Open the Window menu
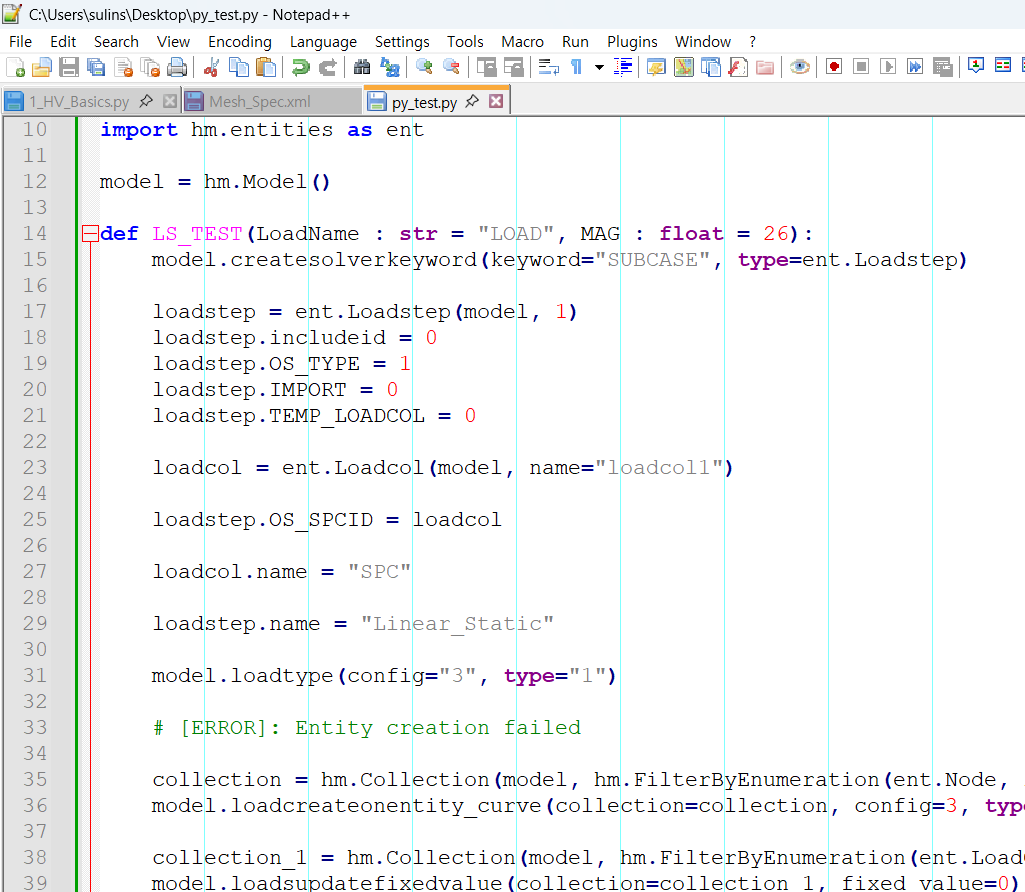The image size is (1025, 892). 703,42
